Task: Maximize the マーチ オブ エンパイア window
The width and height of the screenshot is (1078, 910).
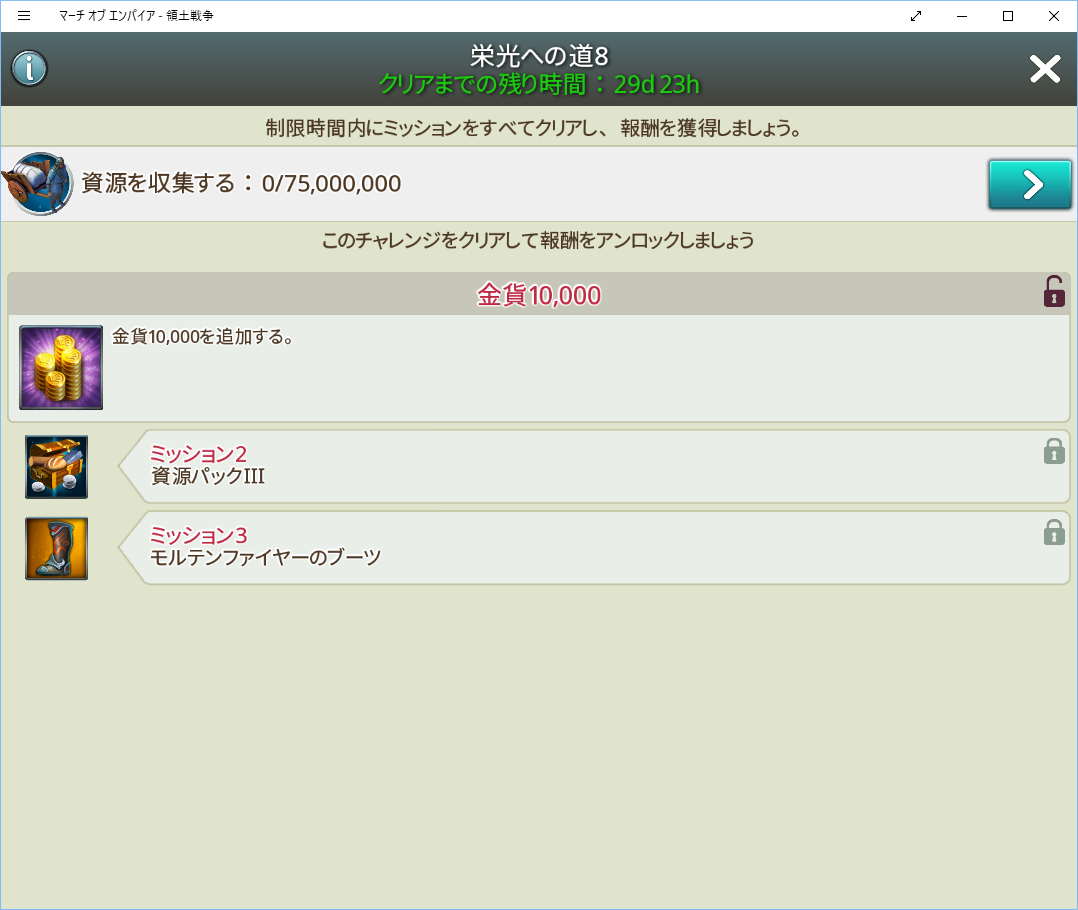Action: pos(1008,16)
